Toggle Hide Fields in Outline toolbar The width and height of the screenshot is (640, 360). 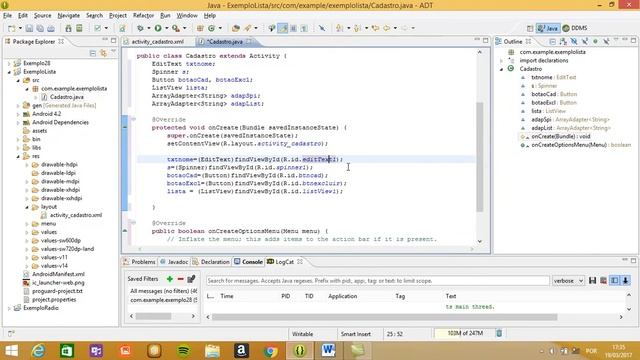574,41
